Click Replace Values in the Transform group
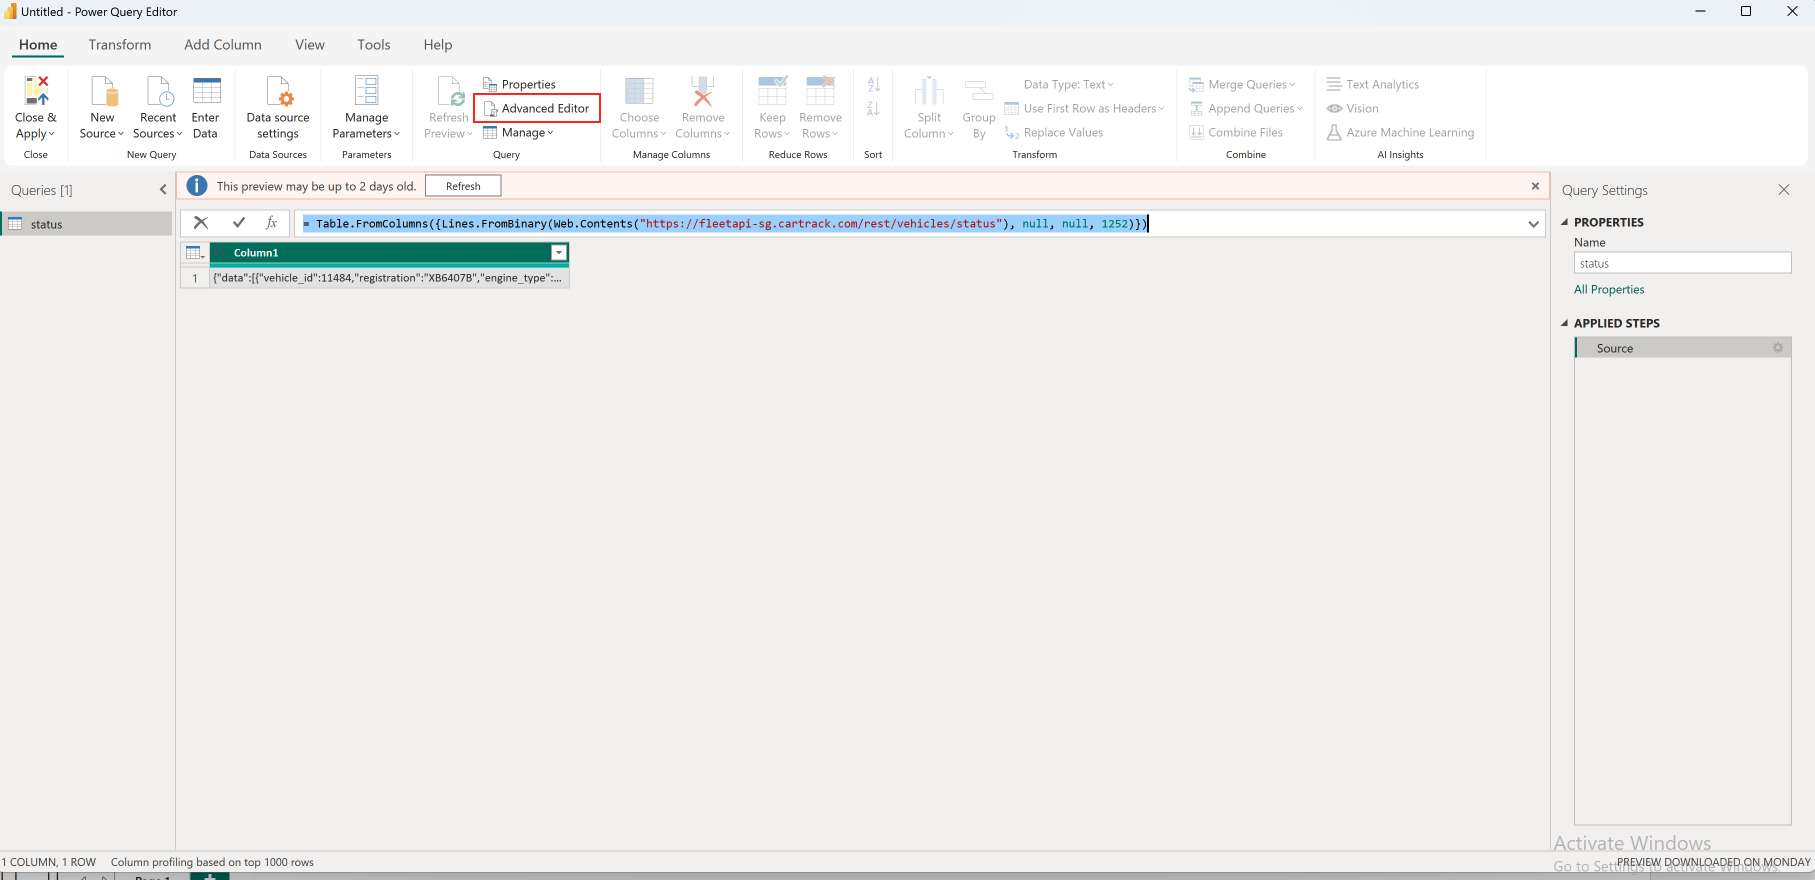 coord(1054,132)
